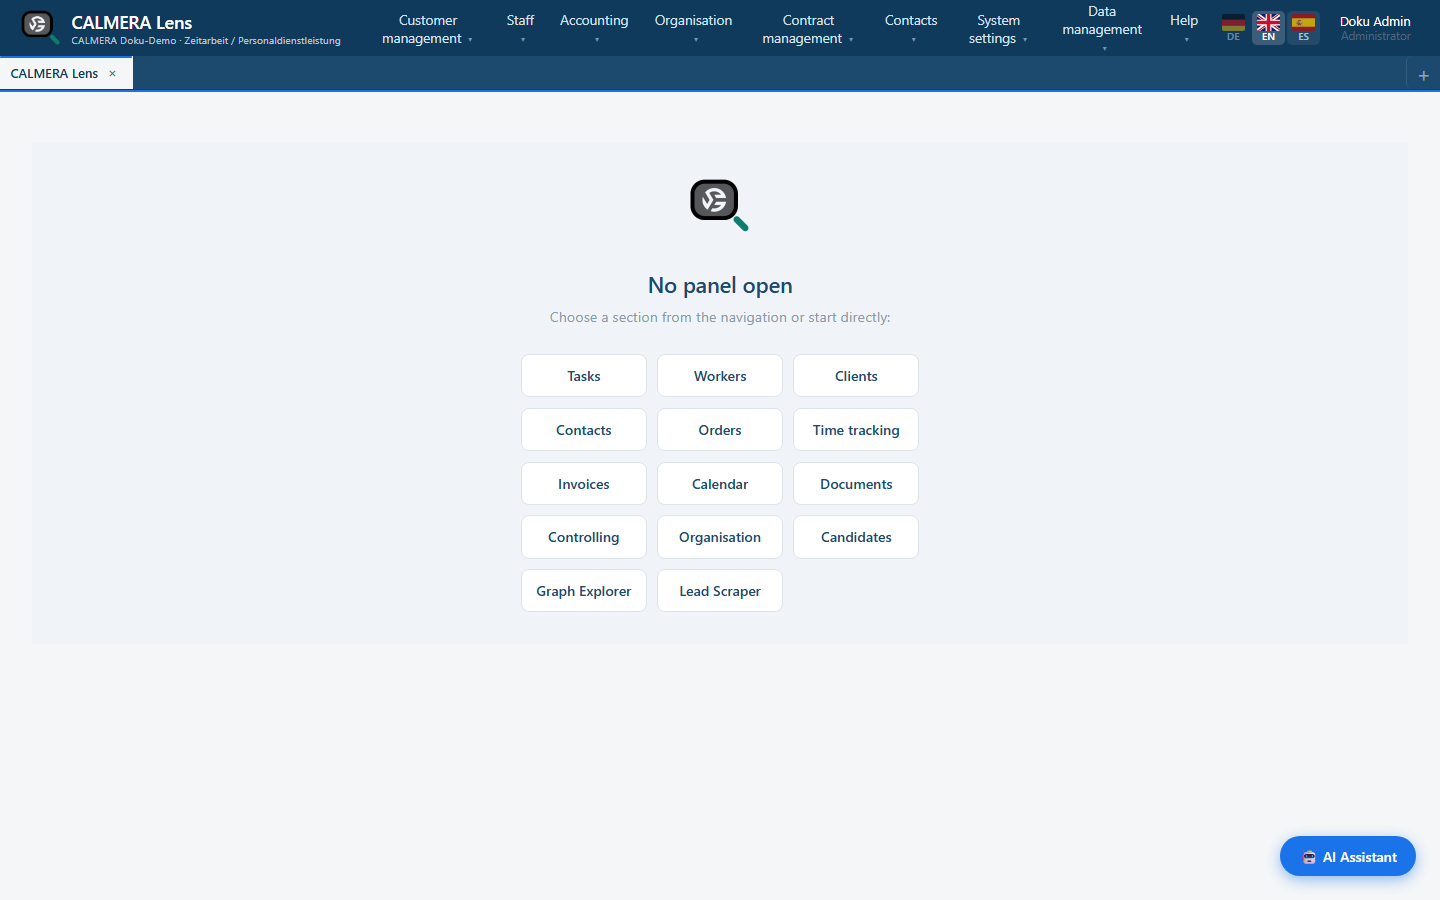The image size is (1440, 900).
Task: Expand the Data management menu
Action: pos(1102,28)
